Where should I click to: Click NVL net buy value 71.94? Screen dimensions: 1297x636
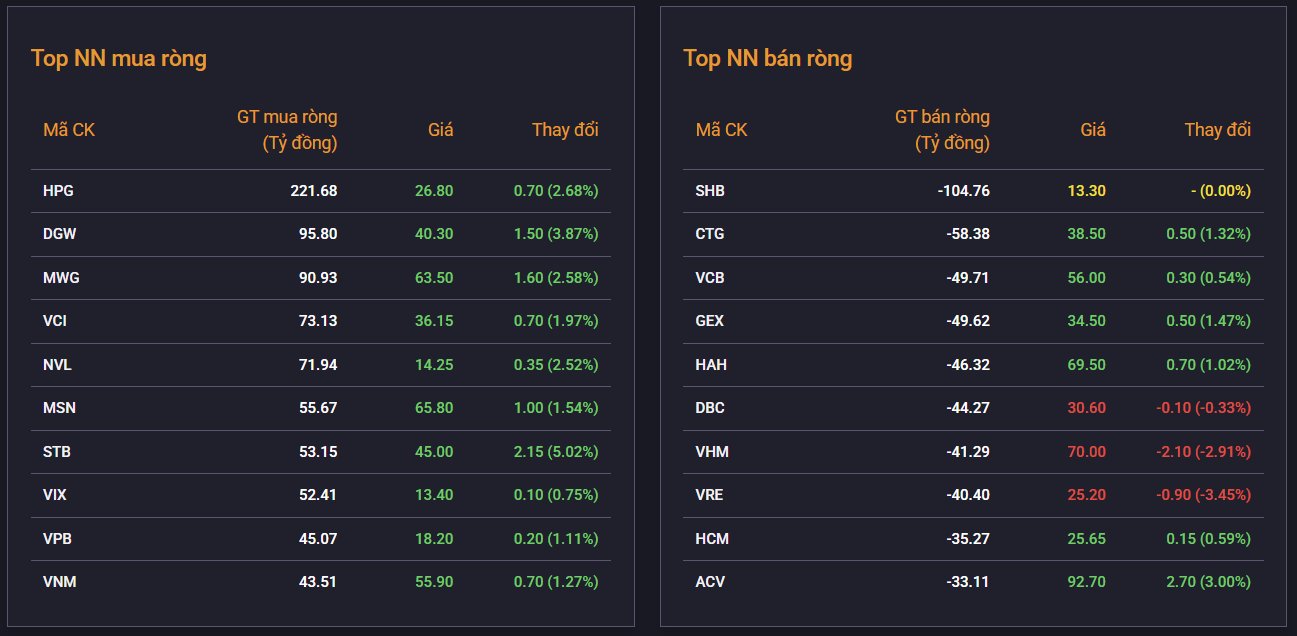pos(318,365)
